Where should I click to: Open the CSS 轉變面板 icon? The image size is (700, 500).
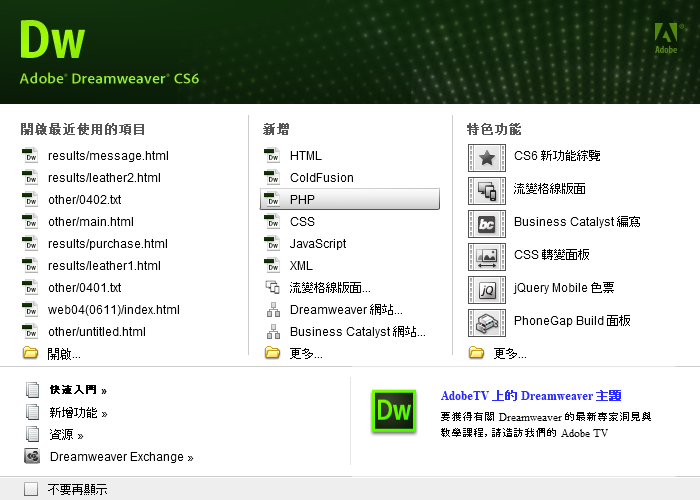point(487,256)
